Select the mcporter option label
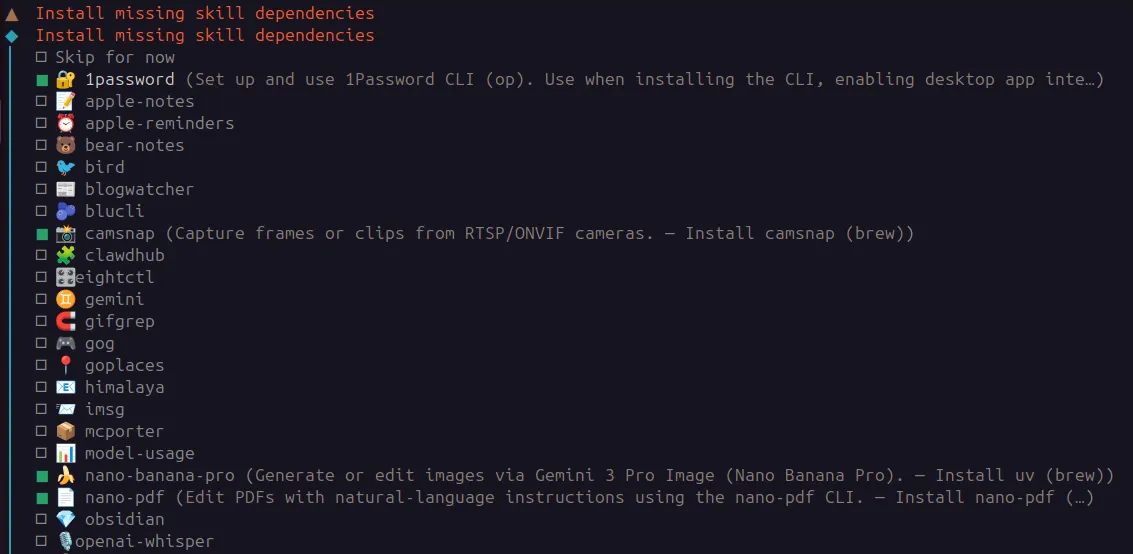The height and width of the screenshot is (554, 1133). (124, 431)
